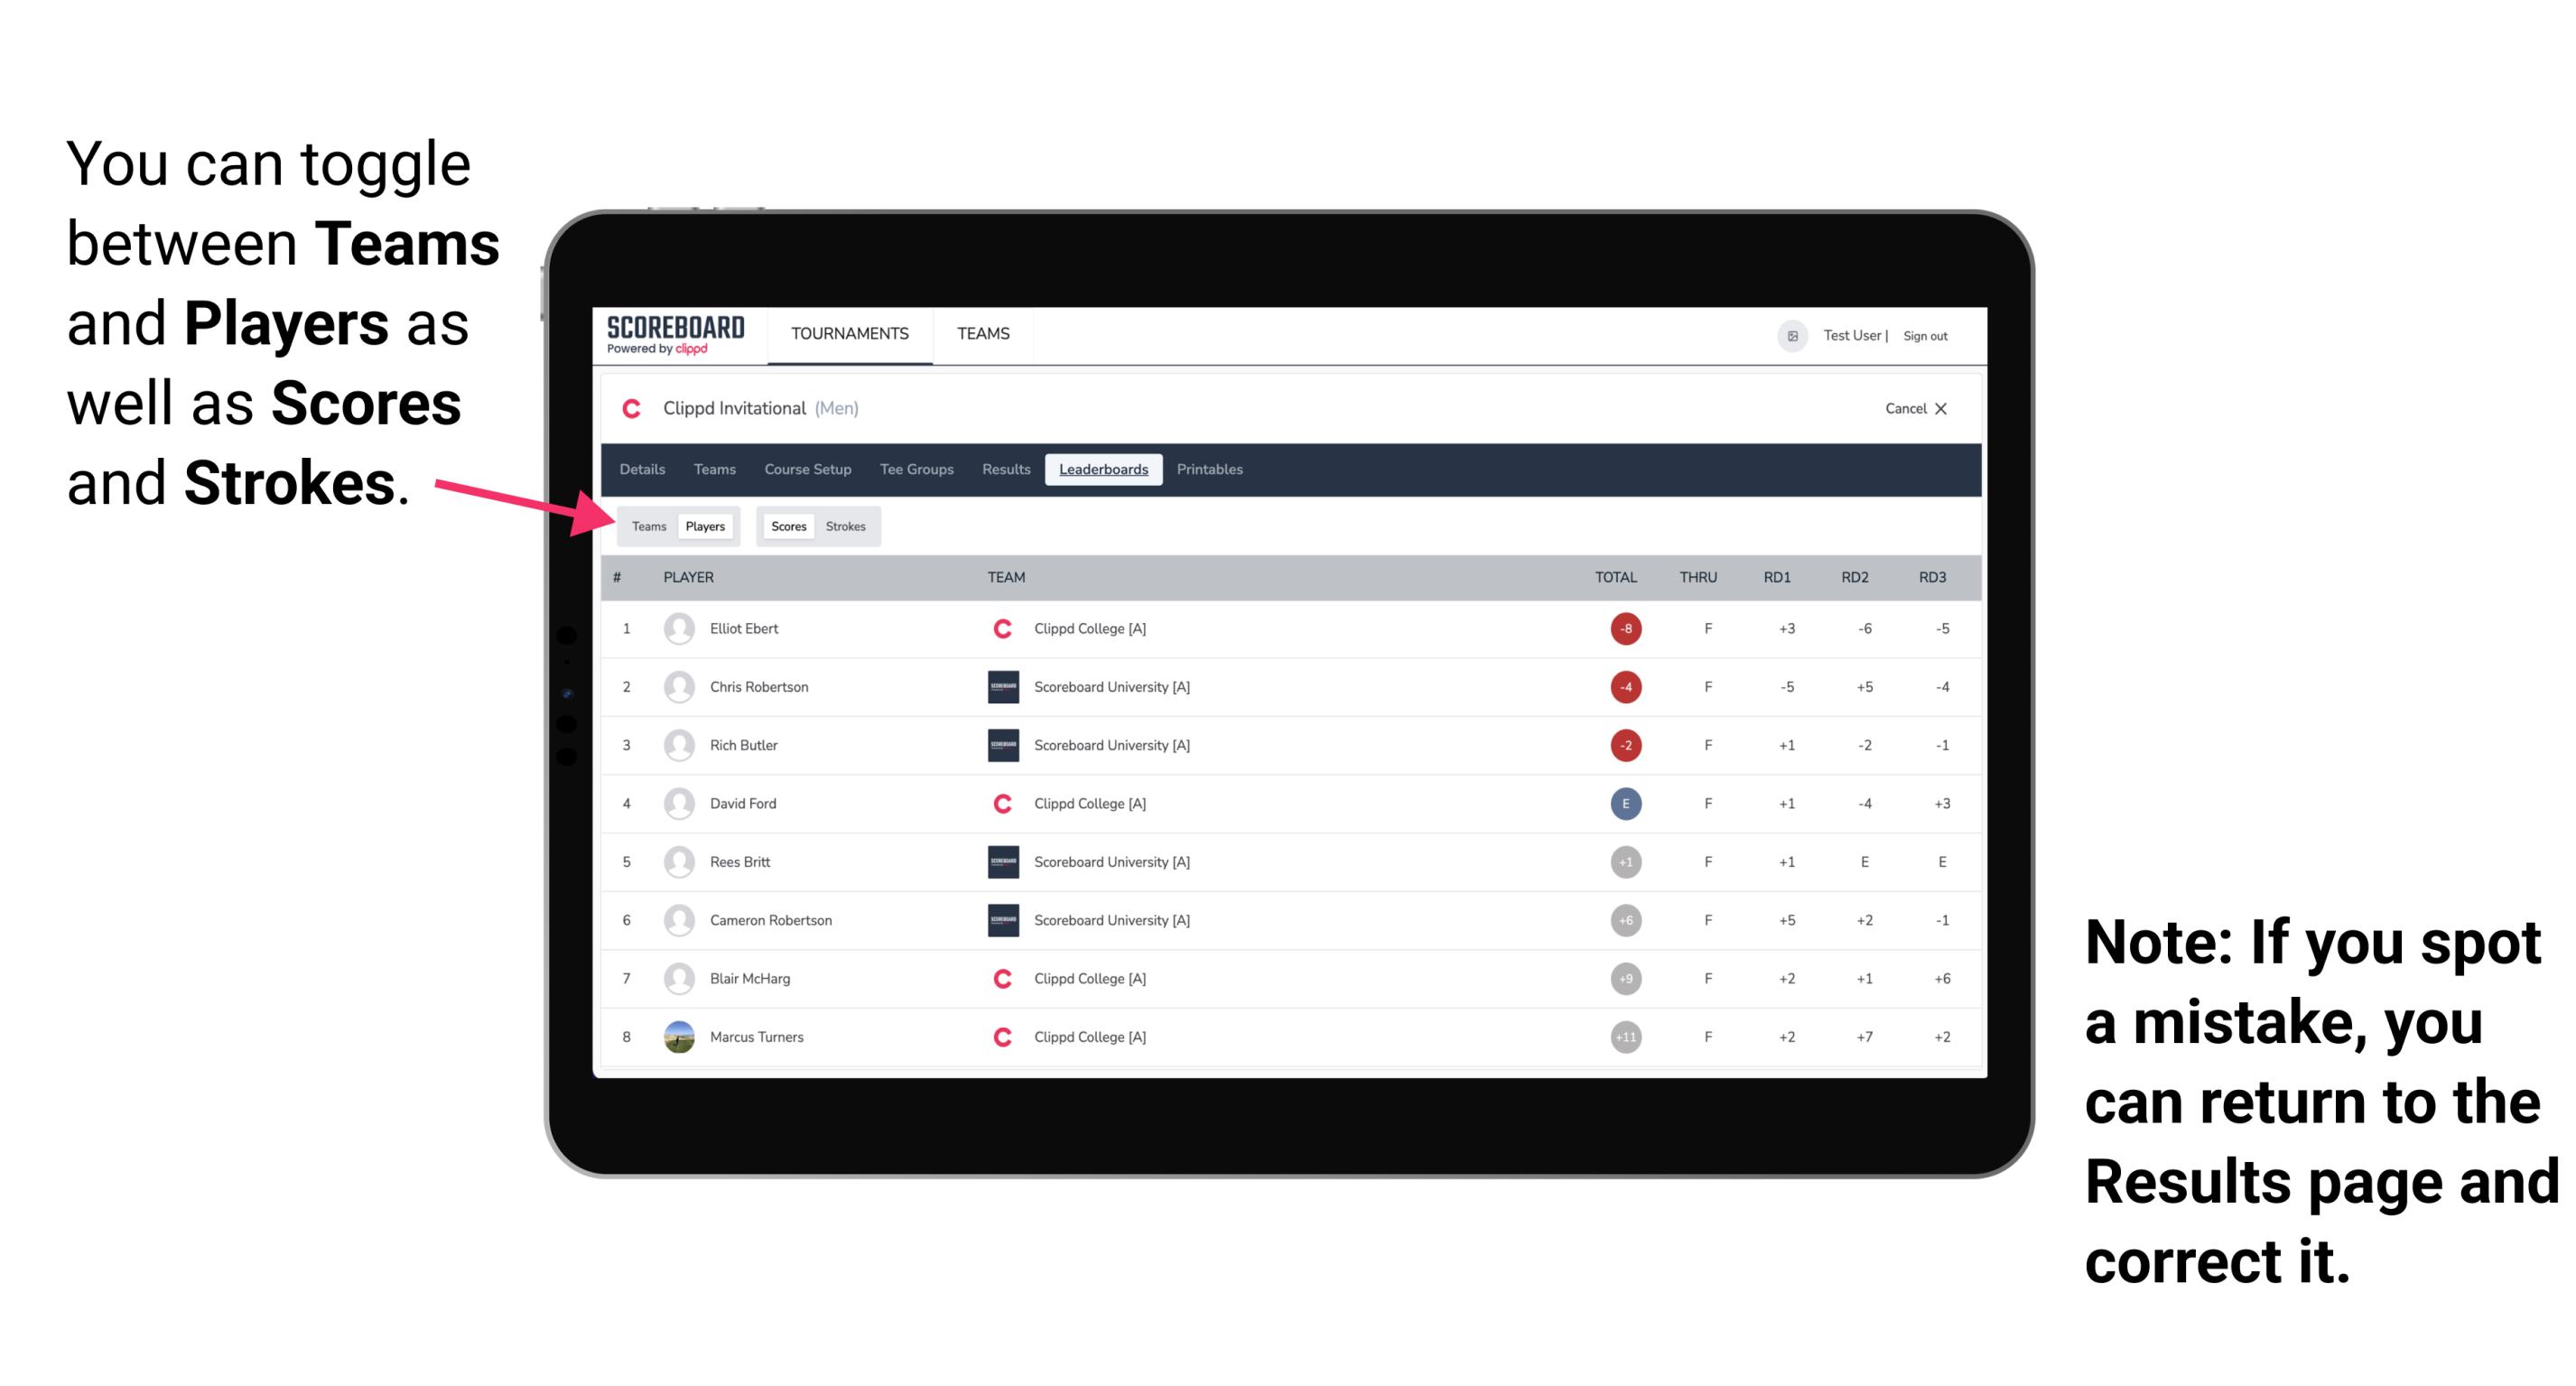Toggle to Teams leaderboard view
This screenshot has height=1386, width=2576.
pyautogui.click(x=648, y=526)
